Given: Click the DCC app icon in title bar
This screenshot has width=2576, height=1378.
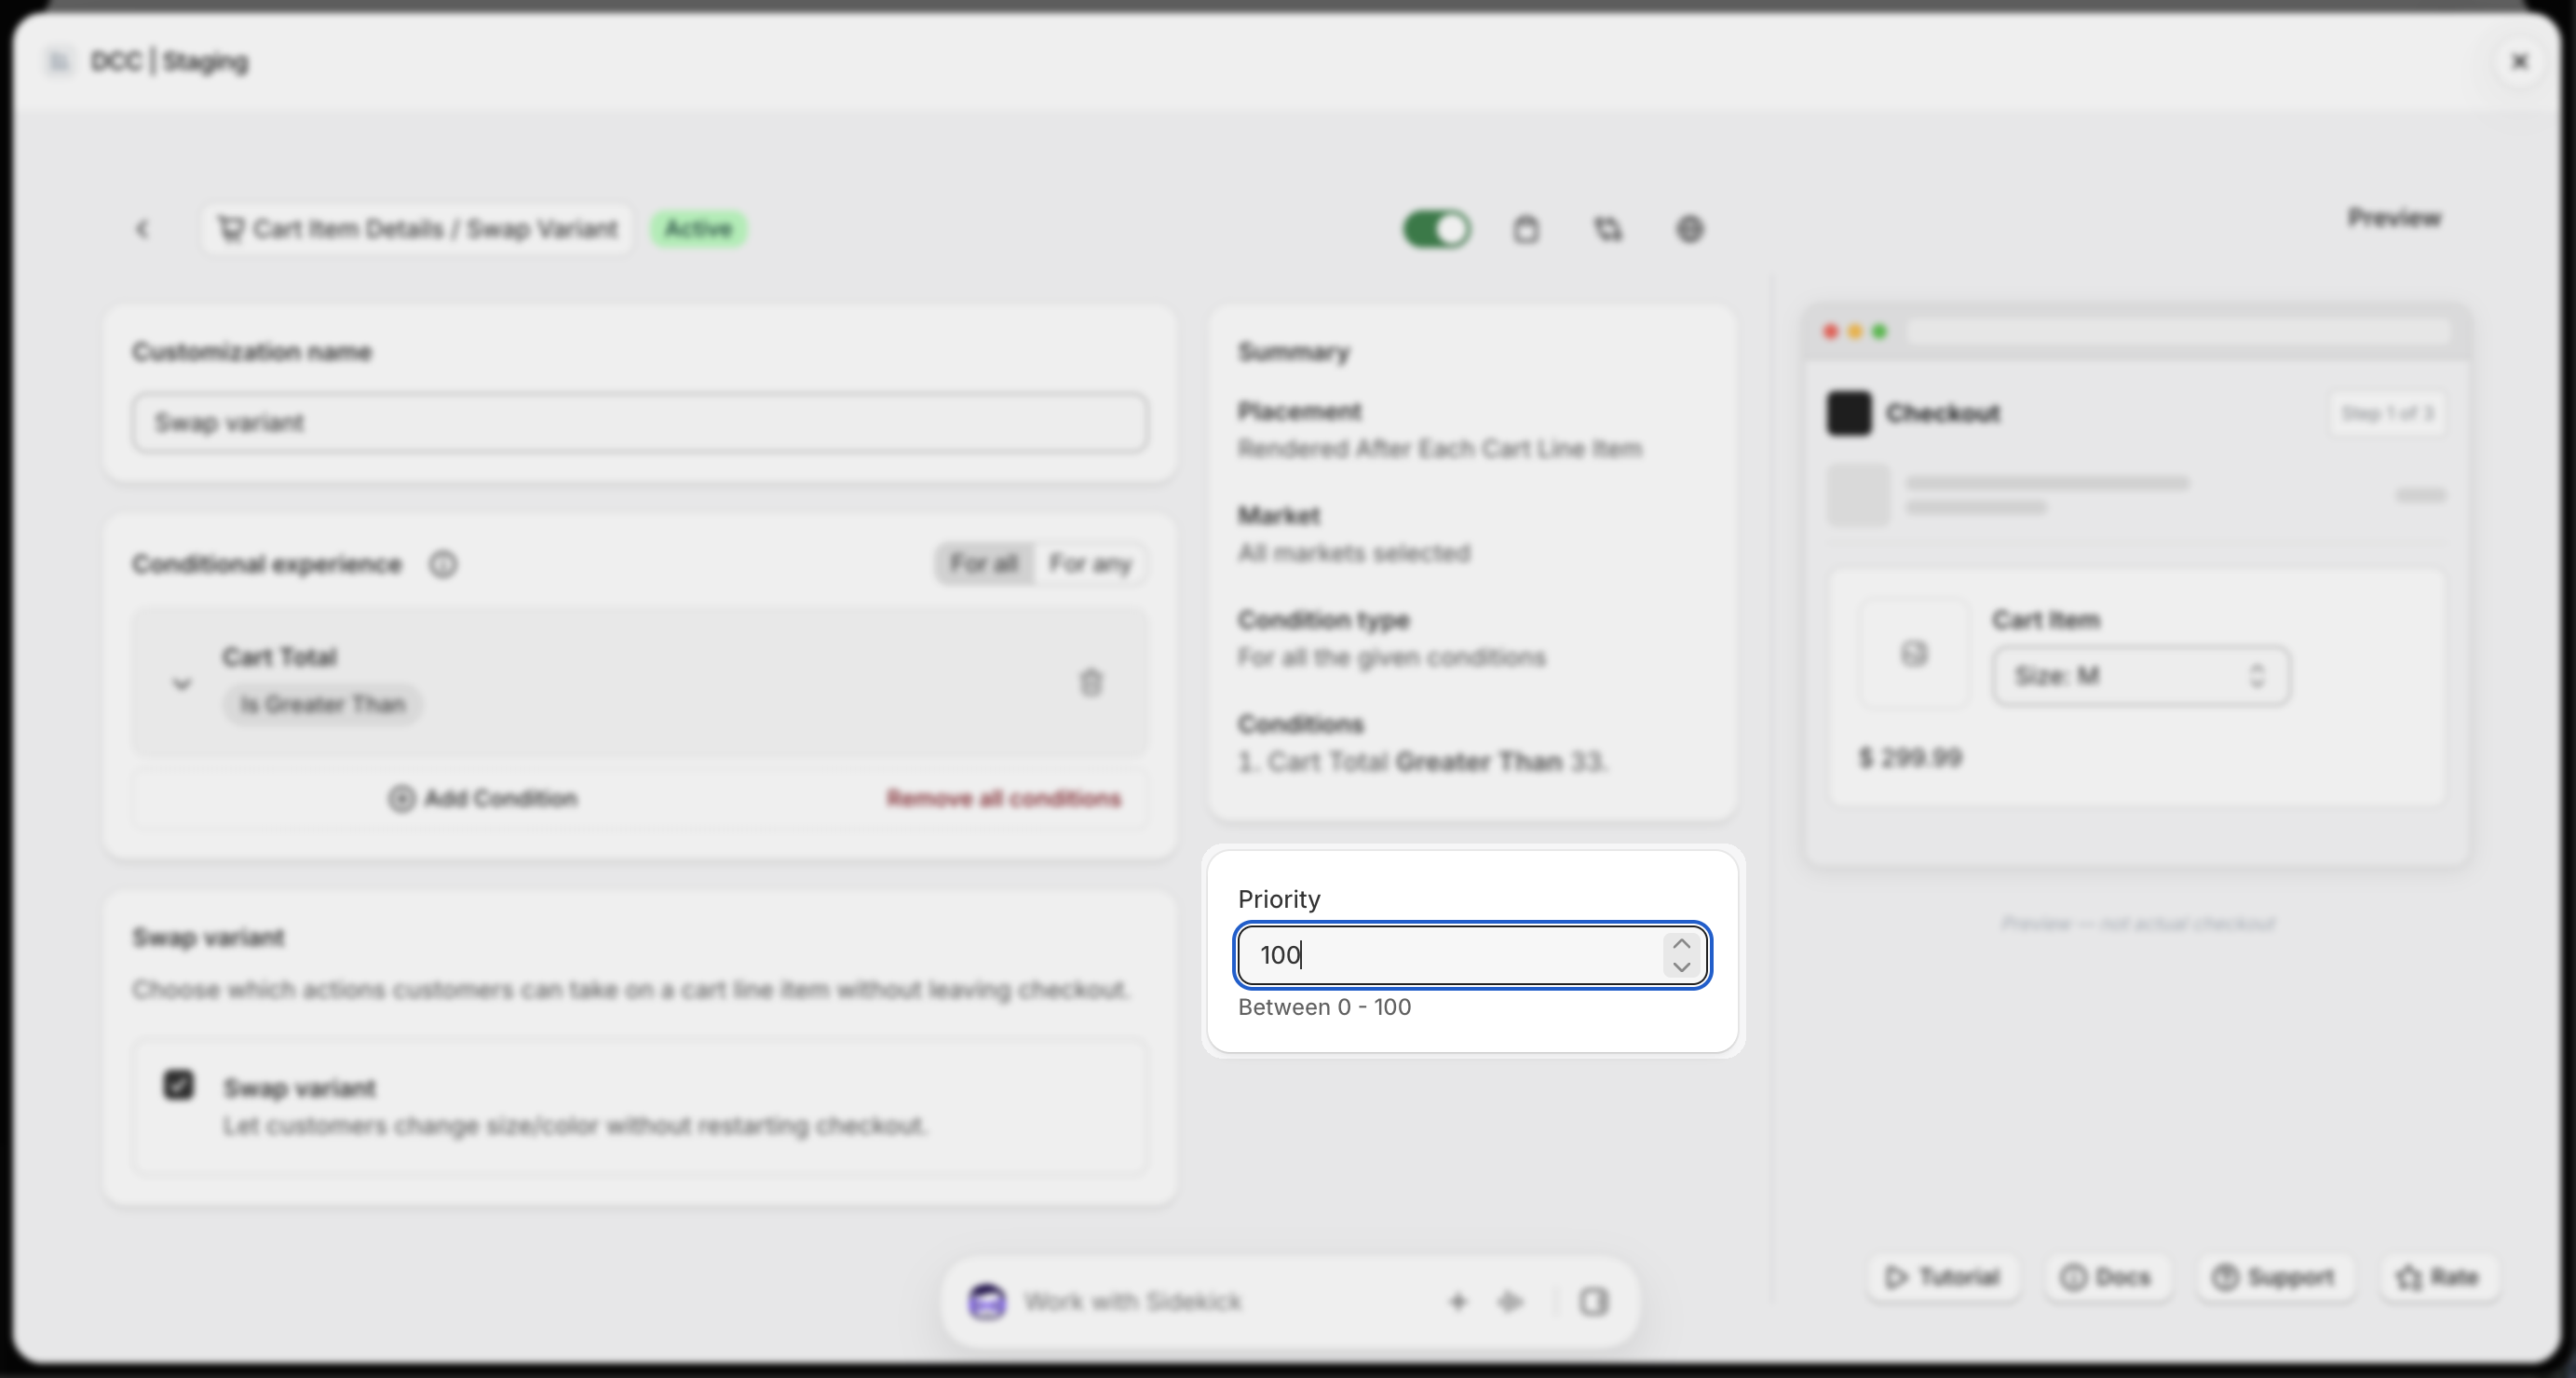Looking at the screenshot, I should [58, 62].
